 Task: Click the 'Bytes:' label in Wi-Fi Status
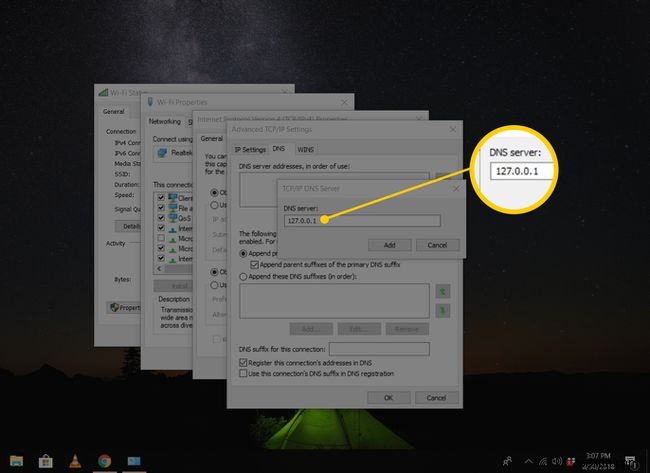[x=123, y=279]
